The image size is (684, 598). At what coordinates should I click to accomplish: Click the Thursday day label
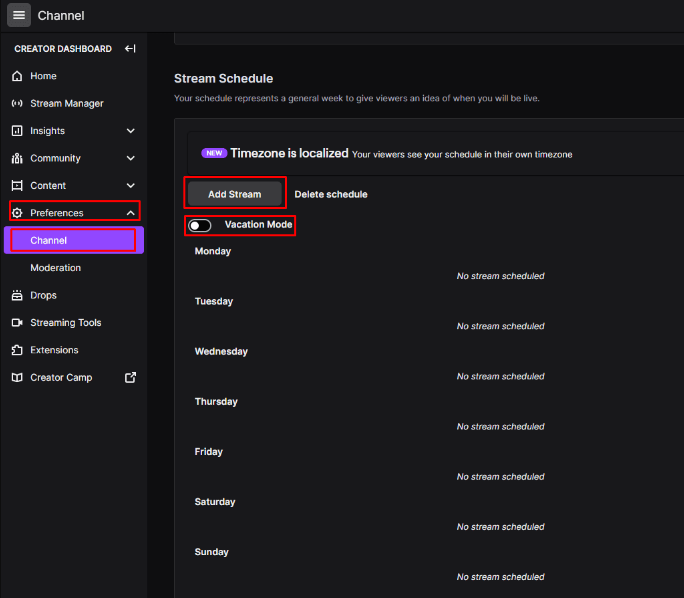(x=216, y=402)
